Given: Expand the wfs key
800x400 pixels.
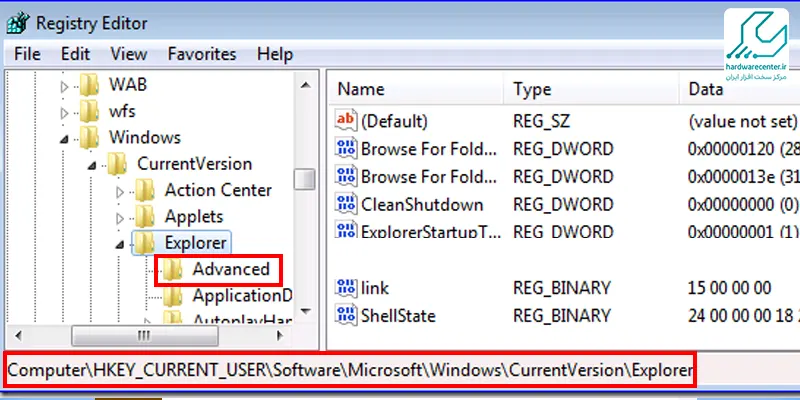Looking at the screenshot, I should point(64,113).
